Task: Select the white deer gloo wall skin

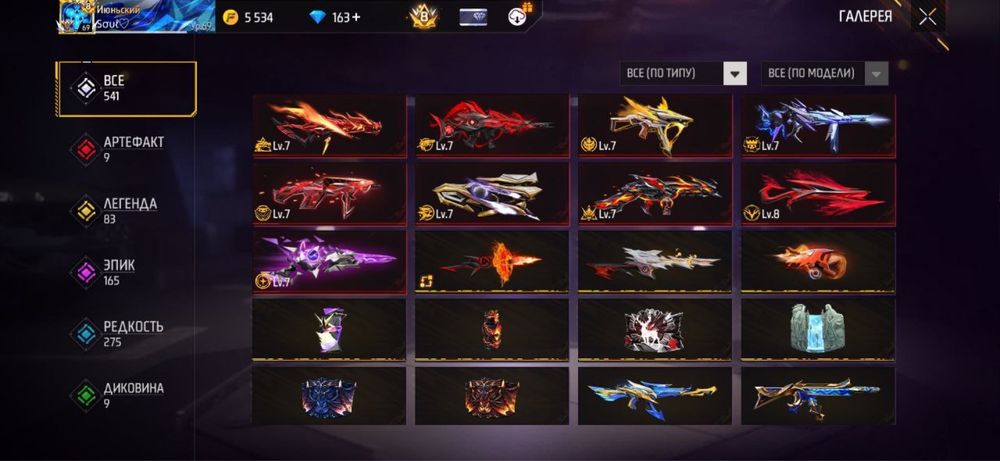Action: (655, 330)
